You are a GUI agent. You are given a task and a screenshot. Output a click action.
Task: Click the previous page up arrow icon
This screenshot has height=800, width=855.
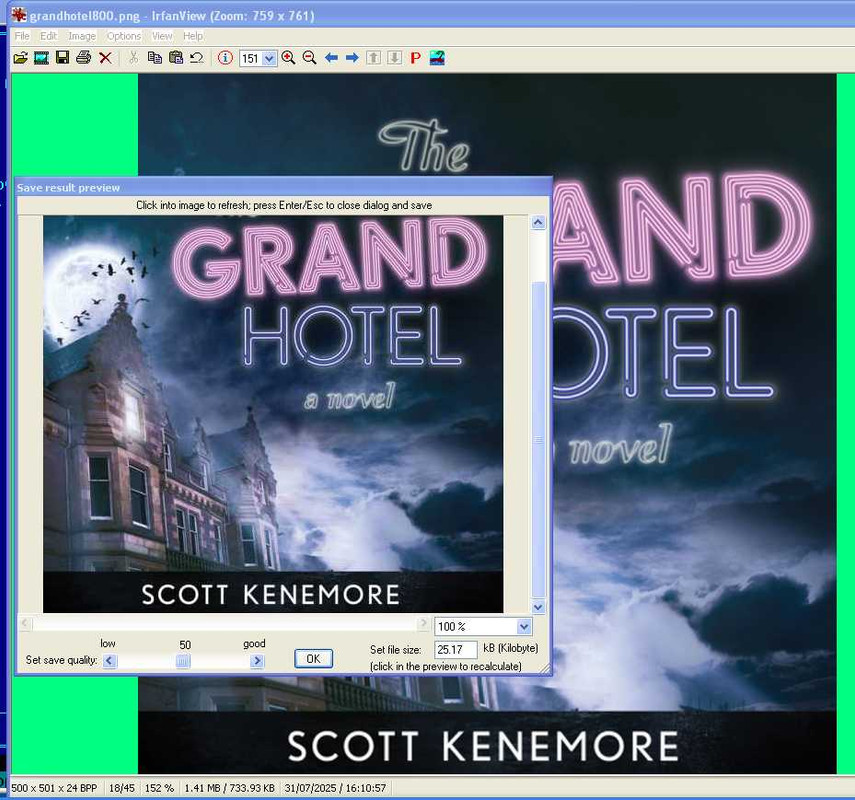click(x=374, y=58)
